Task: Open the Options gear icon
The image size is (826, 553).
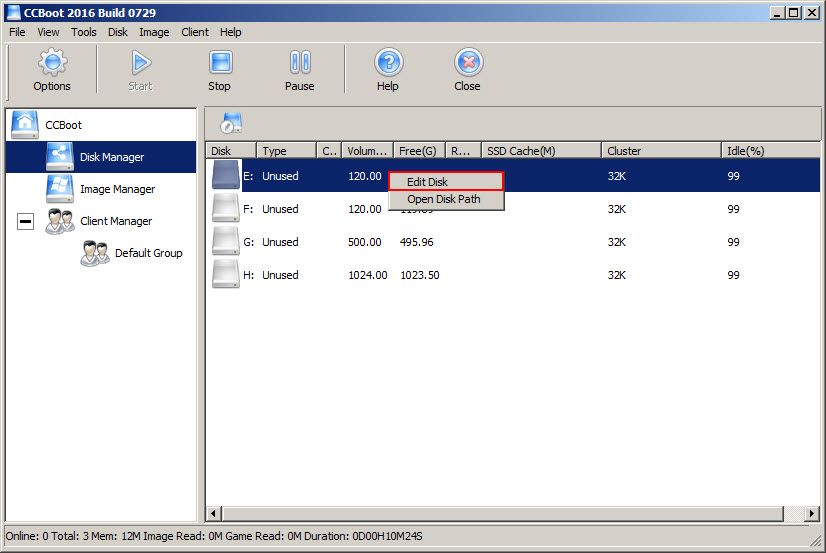Action: (x=52, y=62)
